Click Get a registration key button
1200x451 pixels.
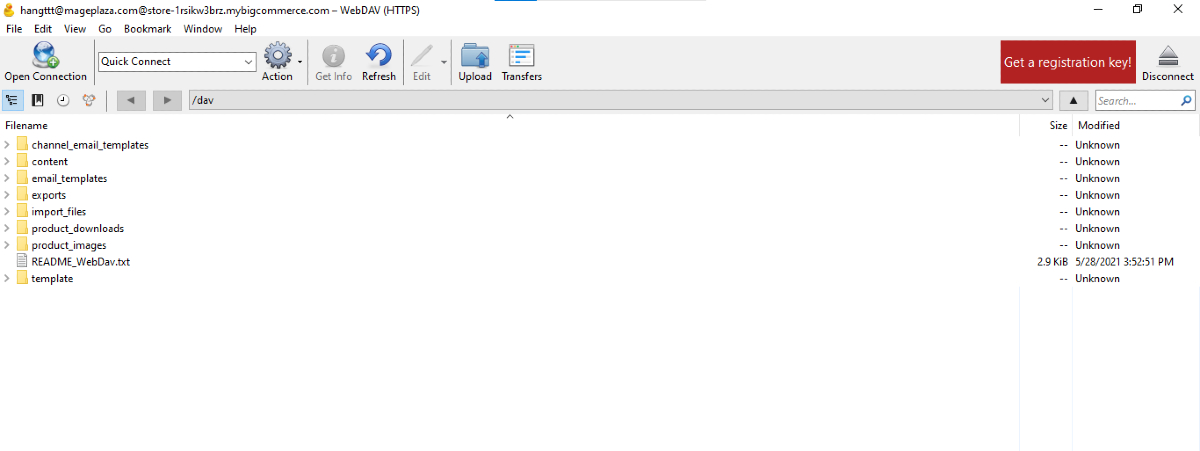pyautogui.click(x=1068, y=62)
